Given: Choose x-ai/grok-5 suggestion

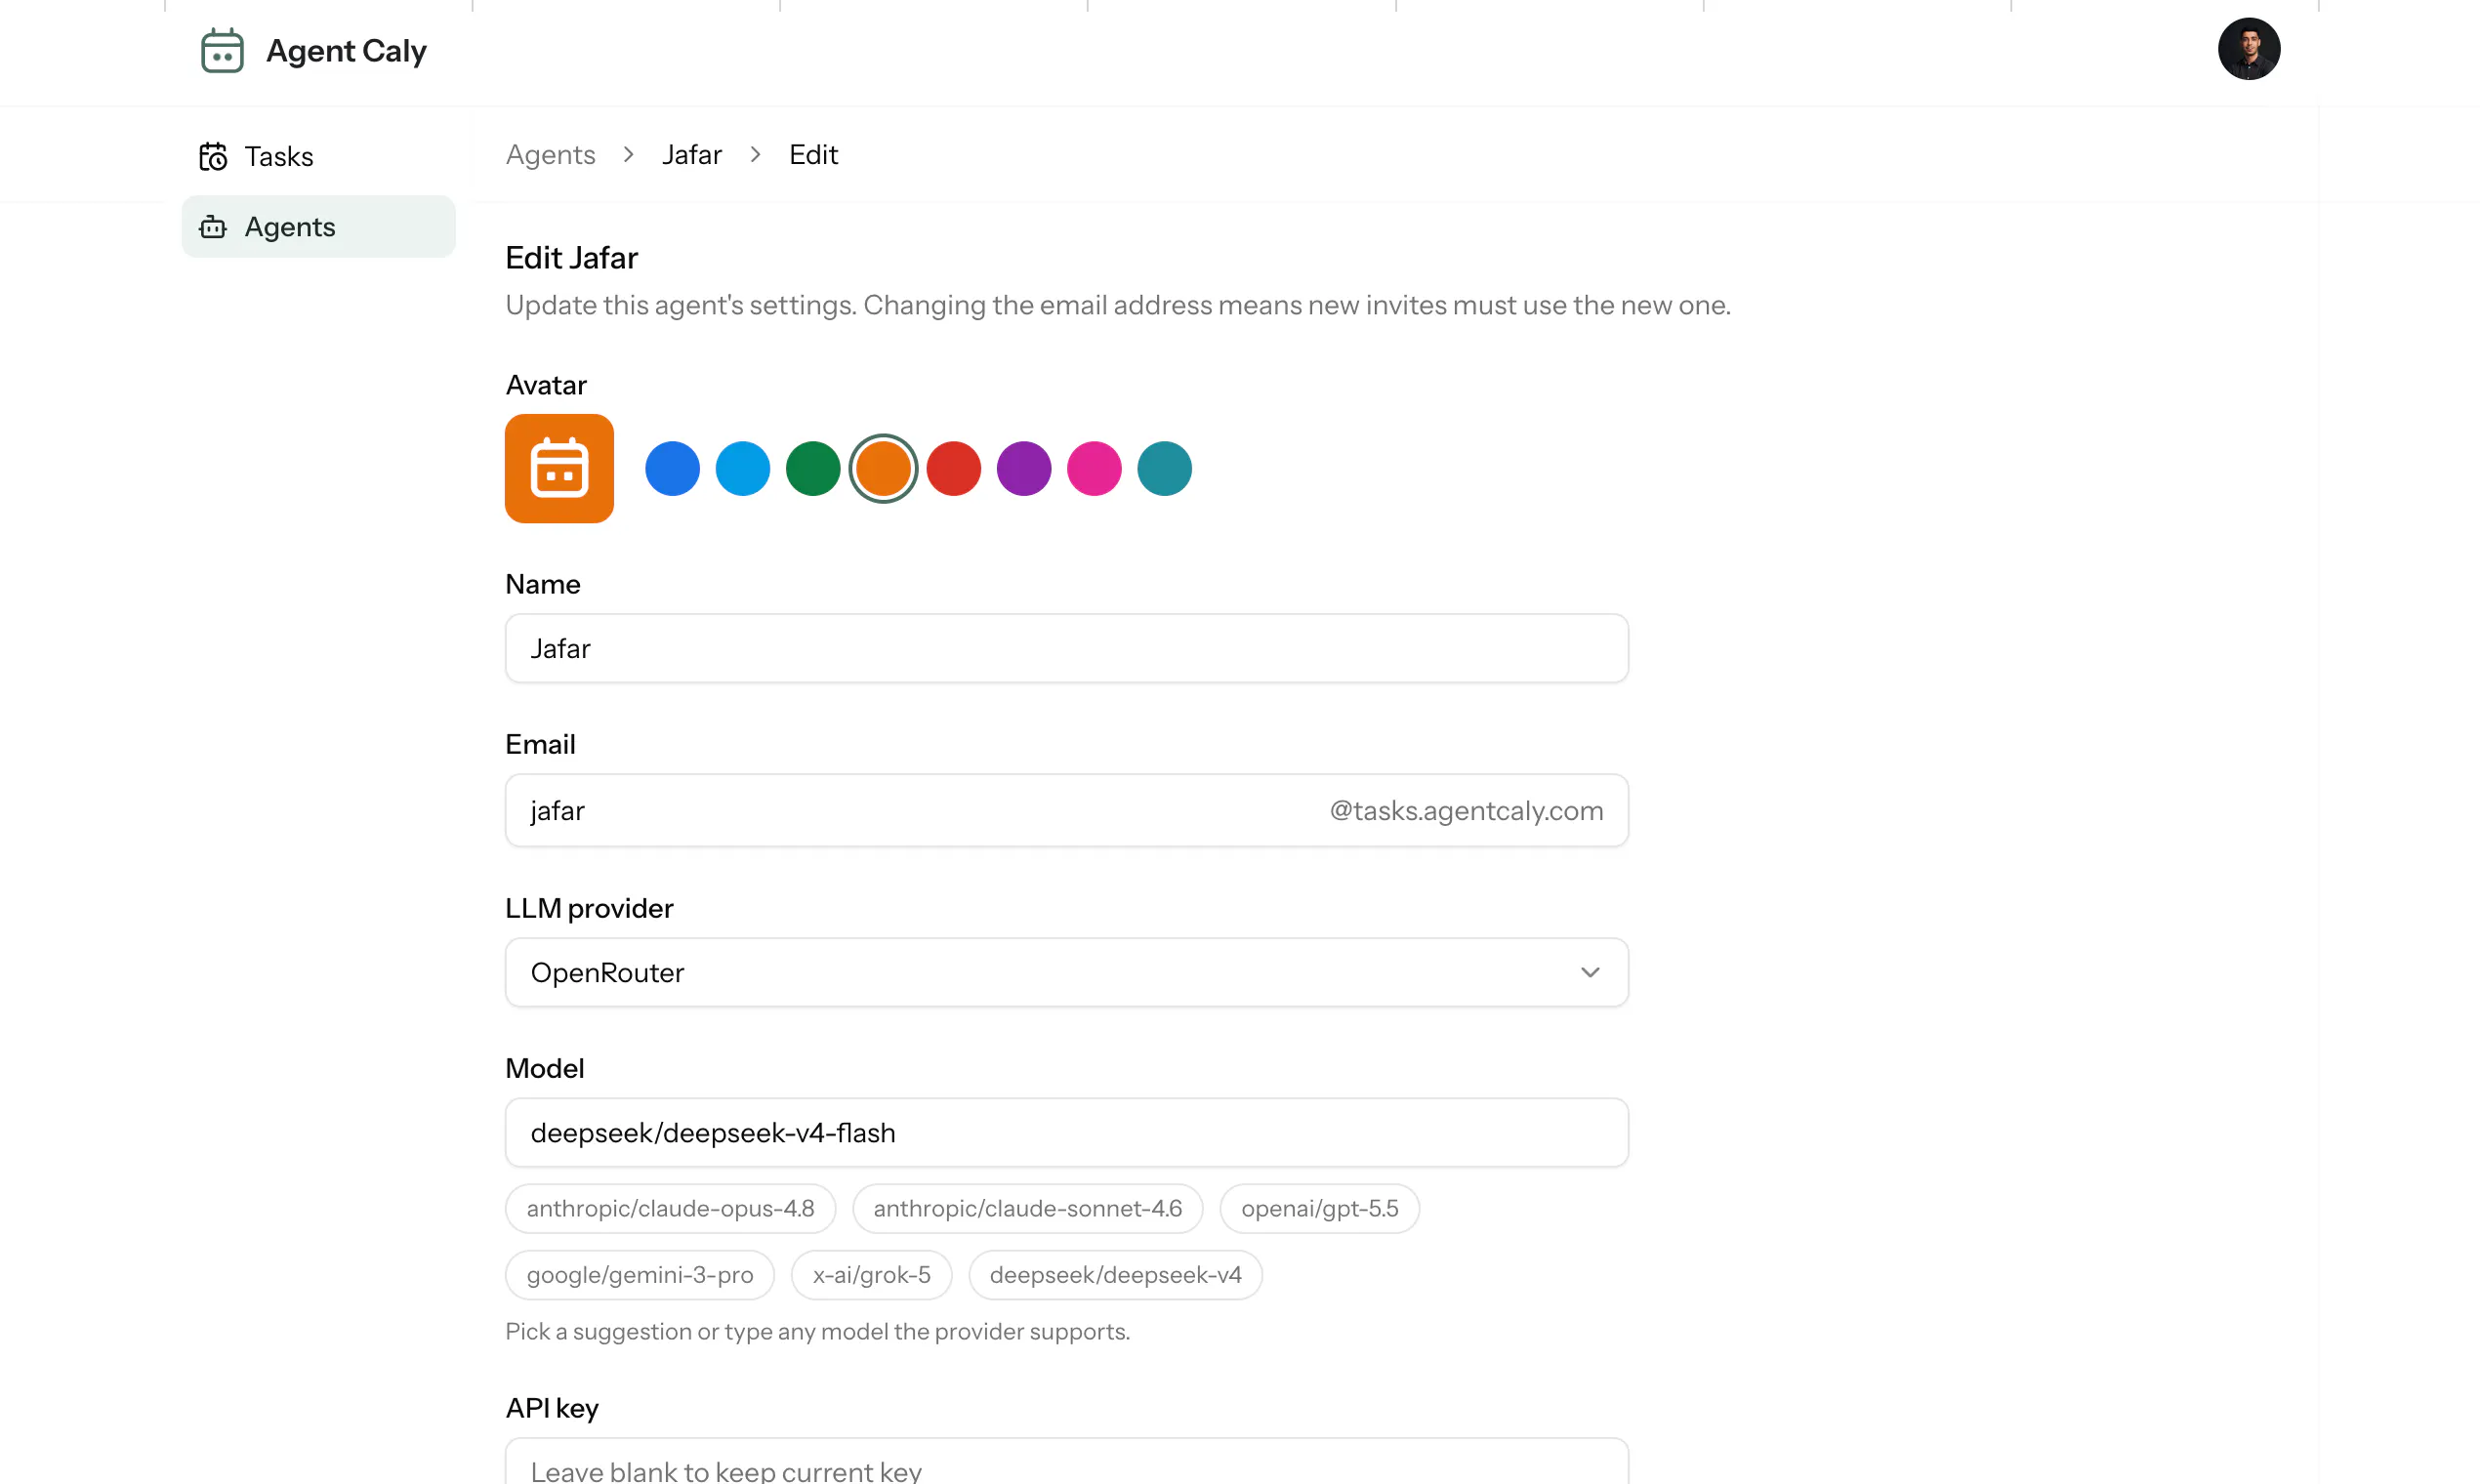Looking at the screenshot, I should pos(871,1276).
